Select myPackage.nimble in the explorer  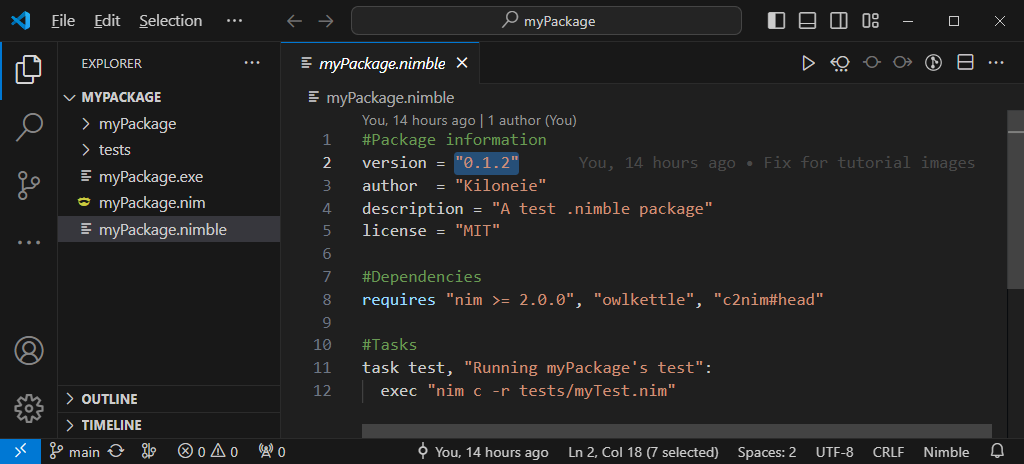click(x=168, y=229)
